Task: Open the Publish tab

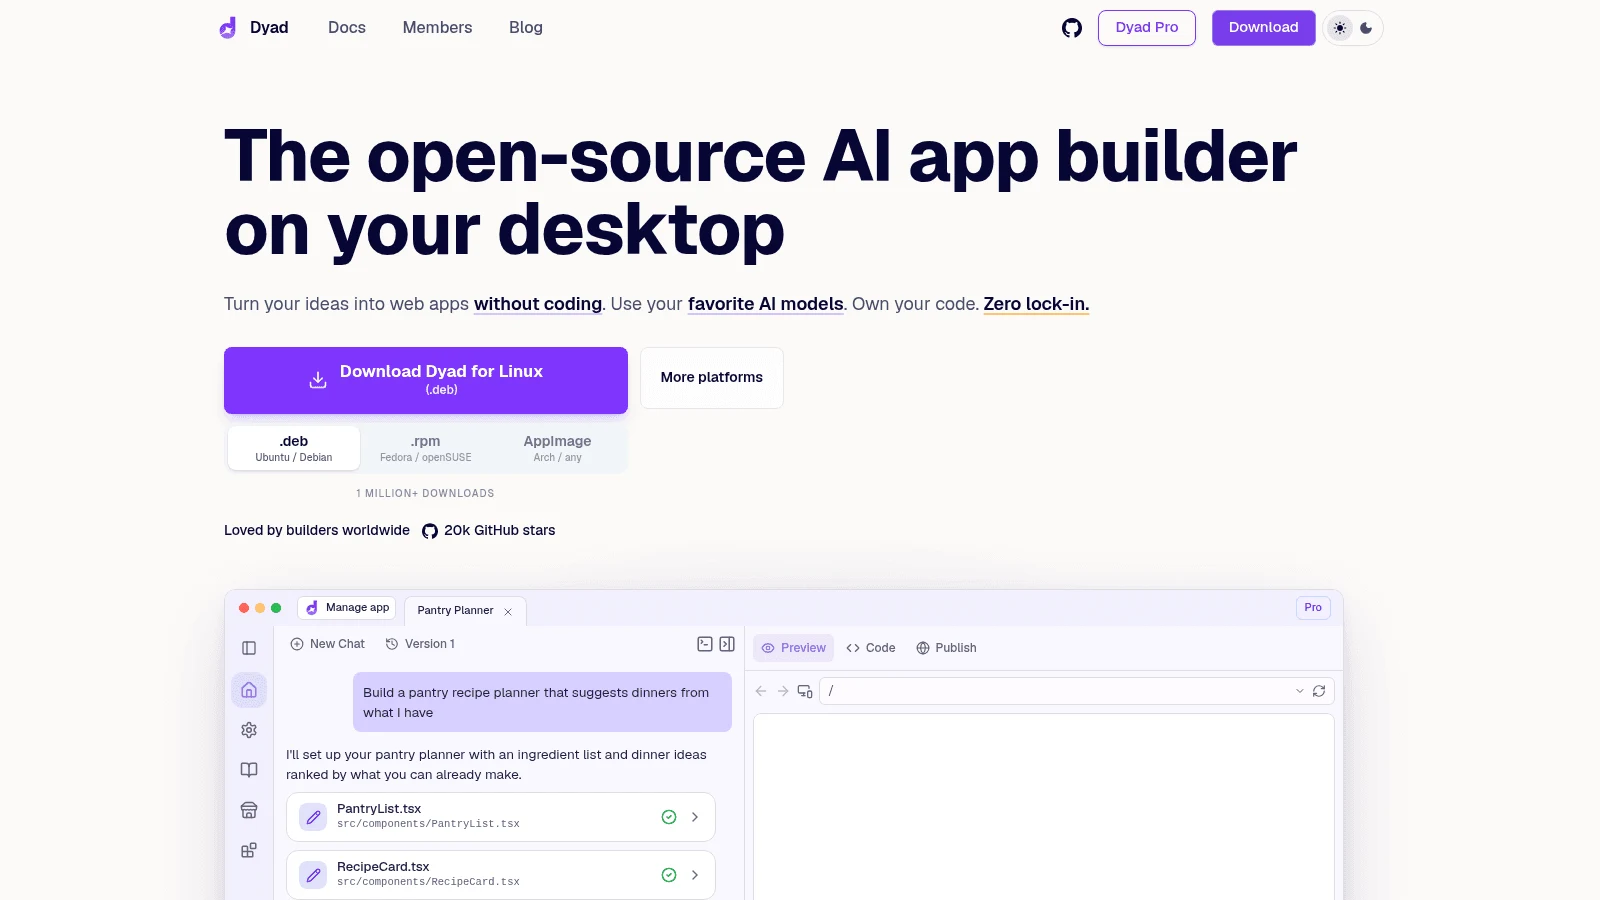Action: [946, 648]
